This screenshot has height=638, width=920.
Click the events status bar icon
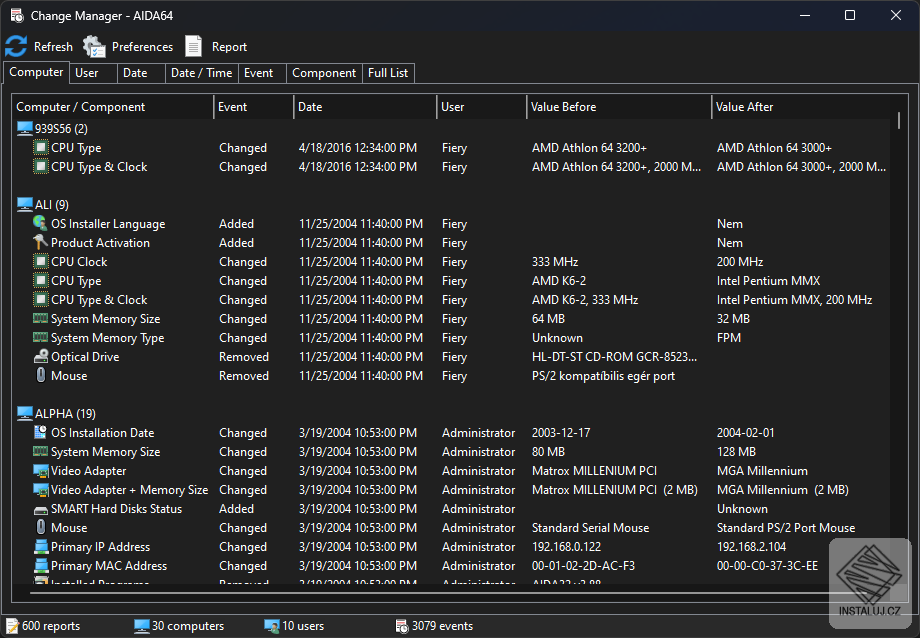click(x=402, y=626)
